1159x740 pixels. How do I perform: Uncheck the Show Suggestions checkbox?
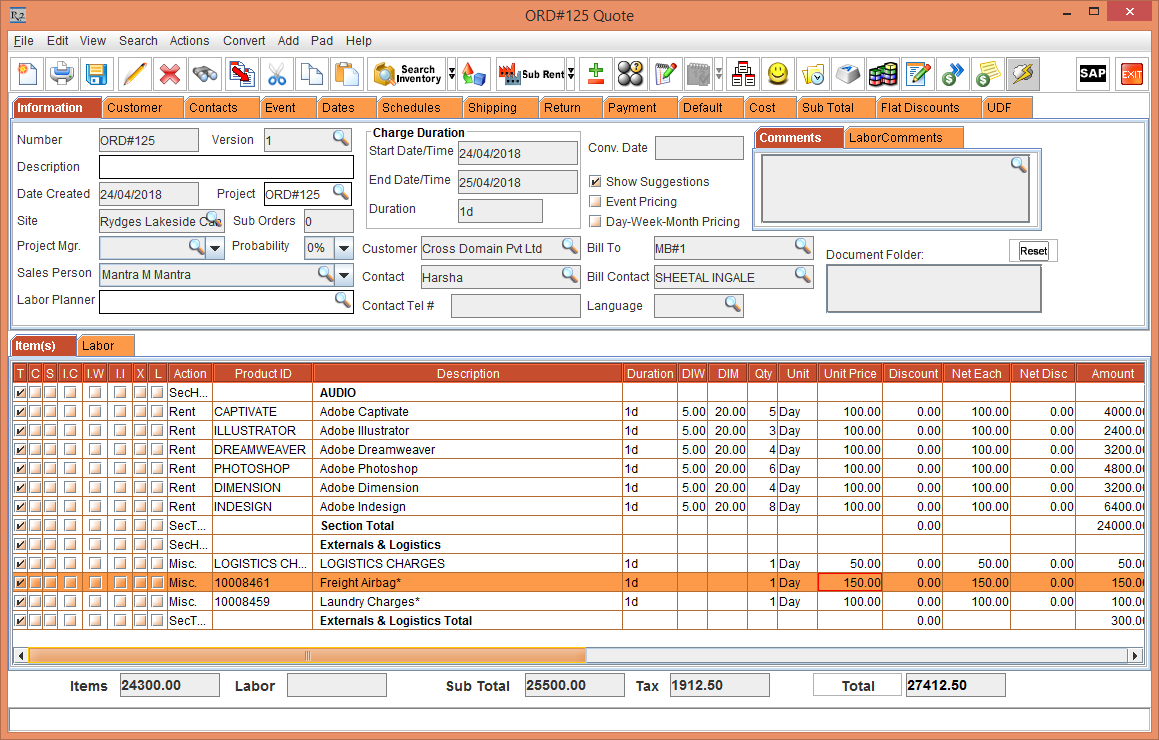pyautogui.click(x=595, y=182)
